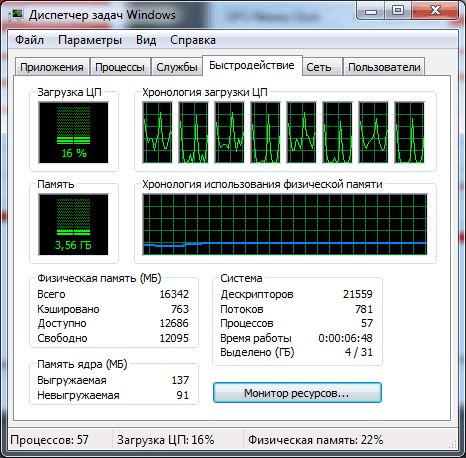Switch to the Пользователи tab

click(384, 67)
